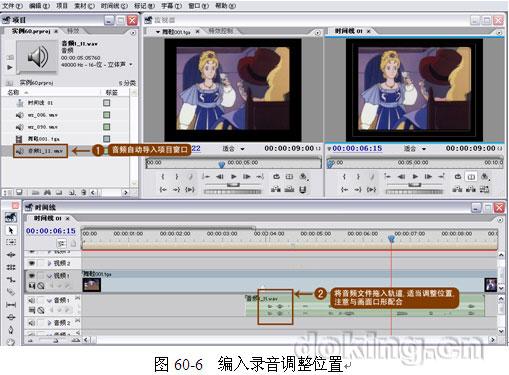This screenshot has height=375, width=509.
Task: Open project panel flyout menu
Action: 133,33
